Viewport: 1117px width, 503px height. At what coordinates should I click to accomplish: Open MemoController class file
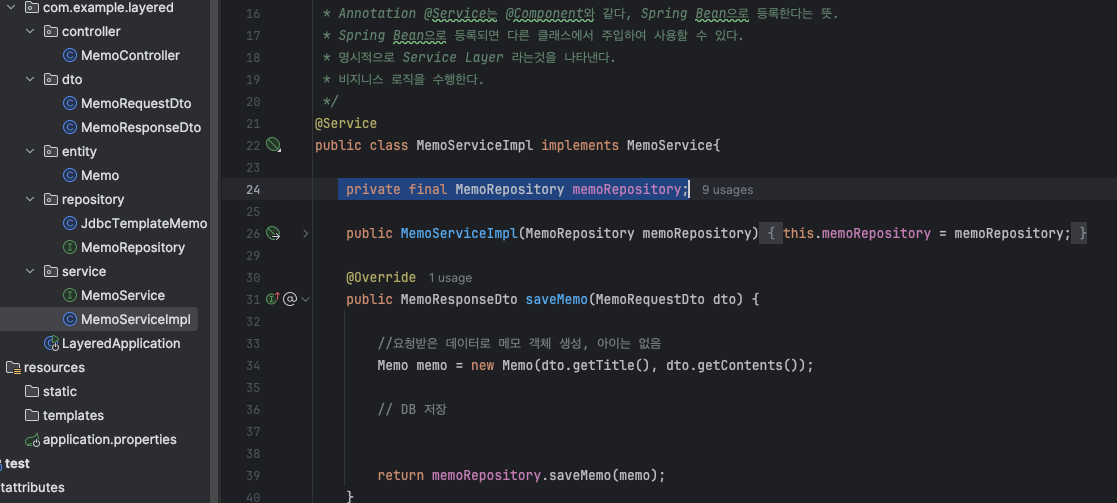point(130,56)
